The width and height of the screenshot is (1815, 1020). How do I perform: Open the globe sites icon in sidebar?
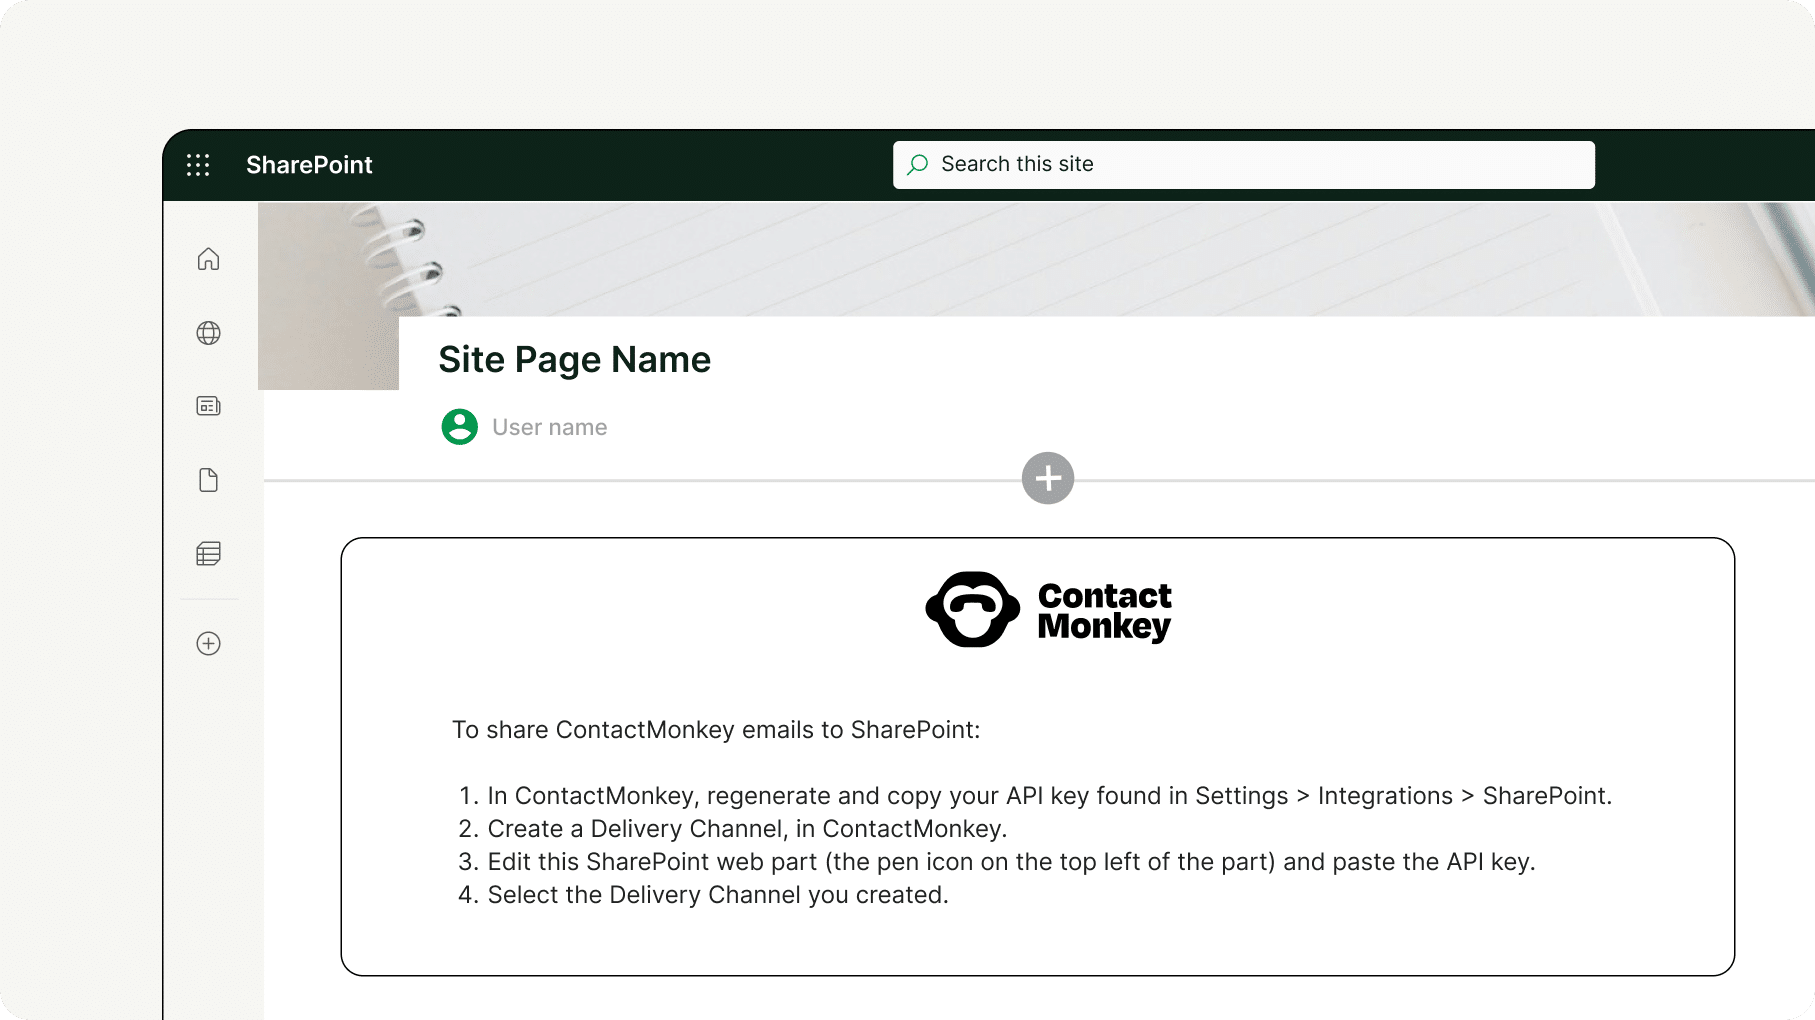[x=208, y=333]
